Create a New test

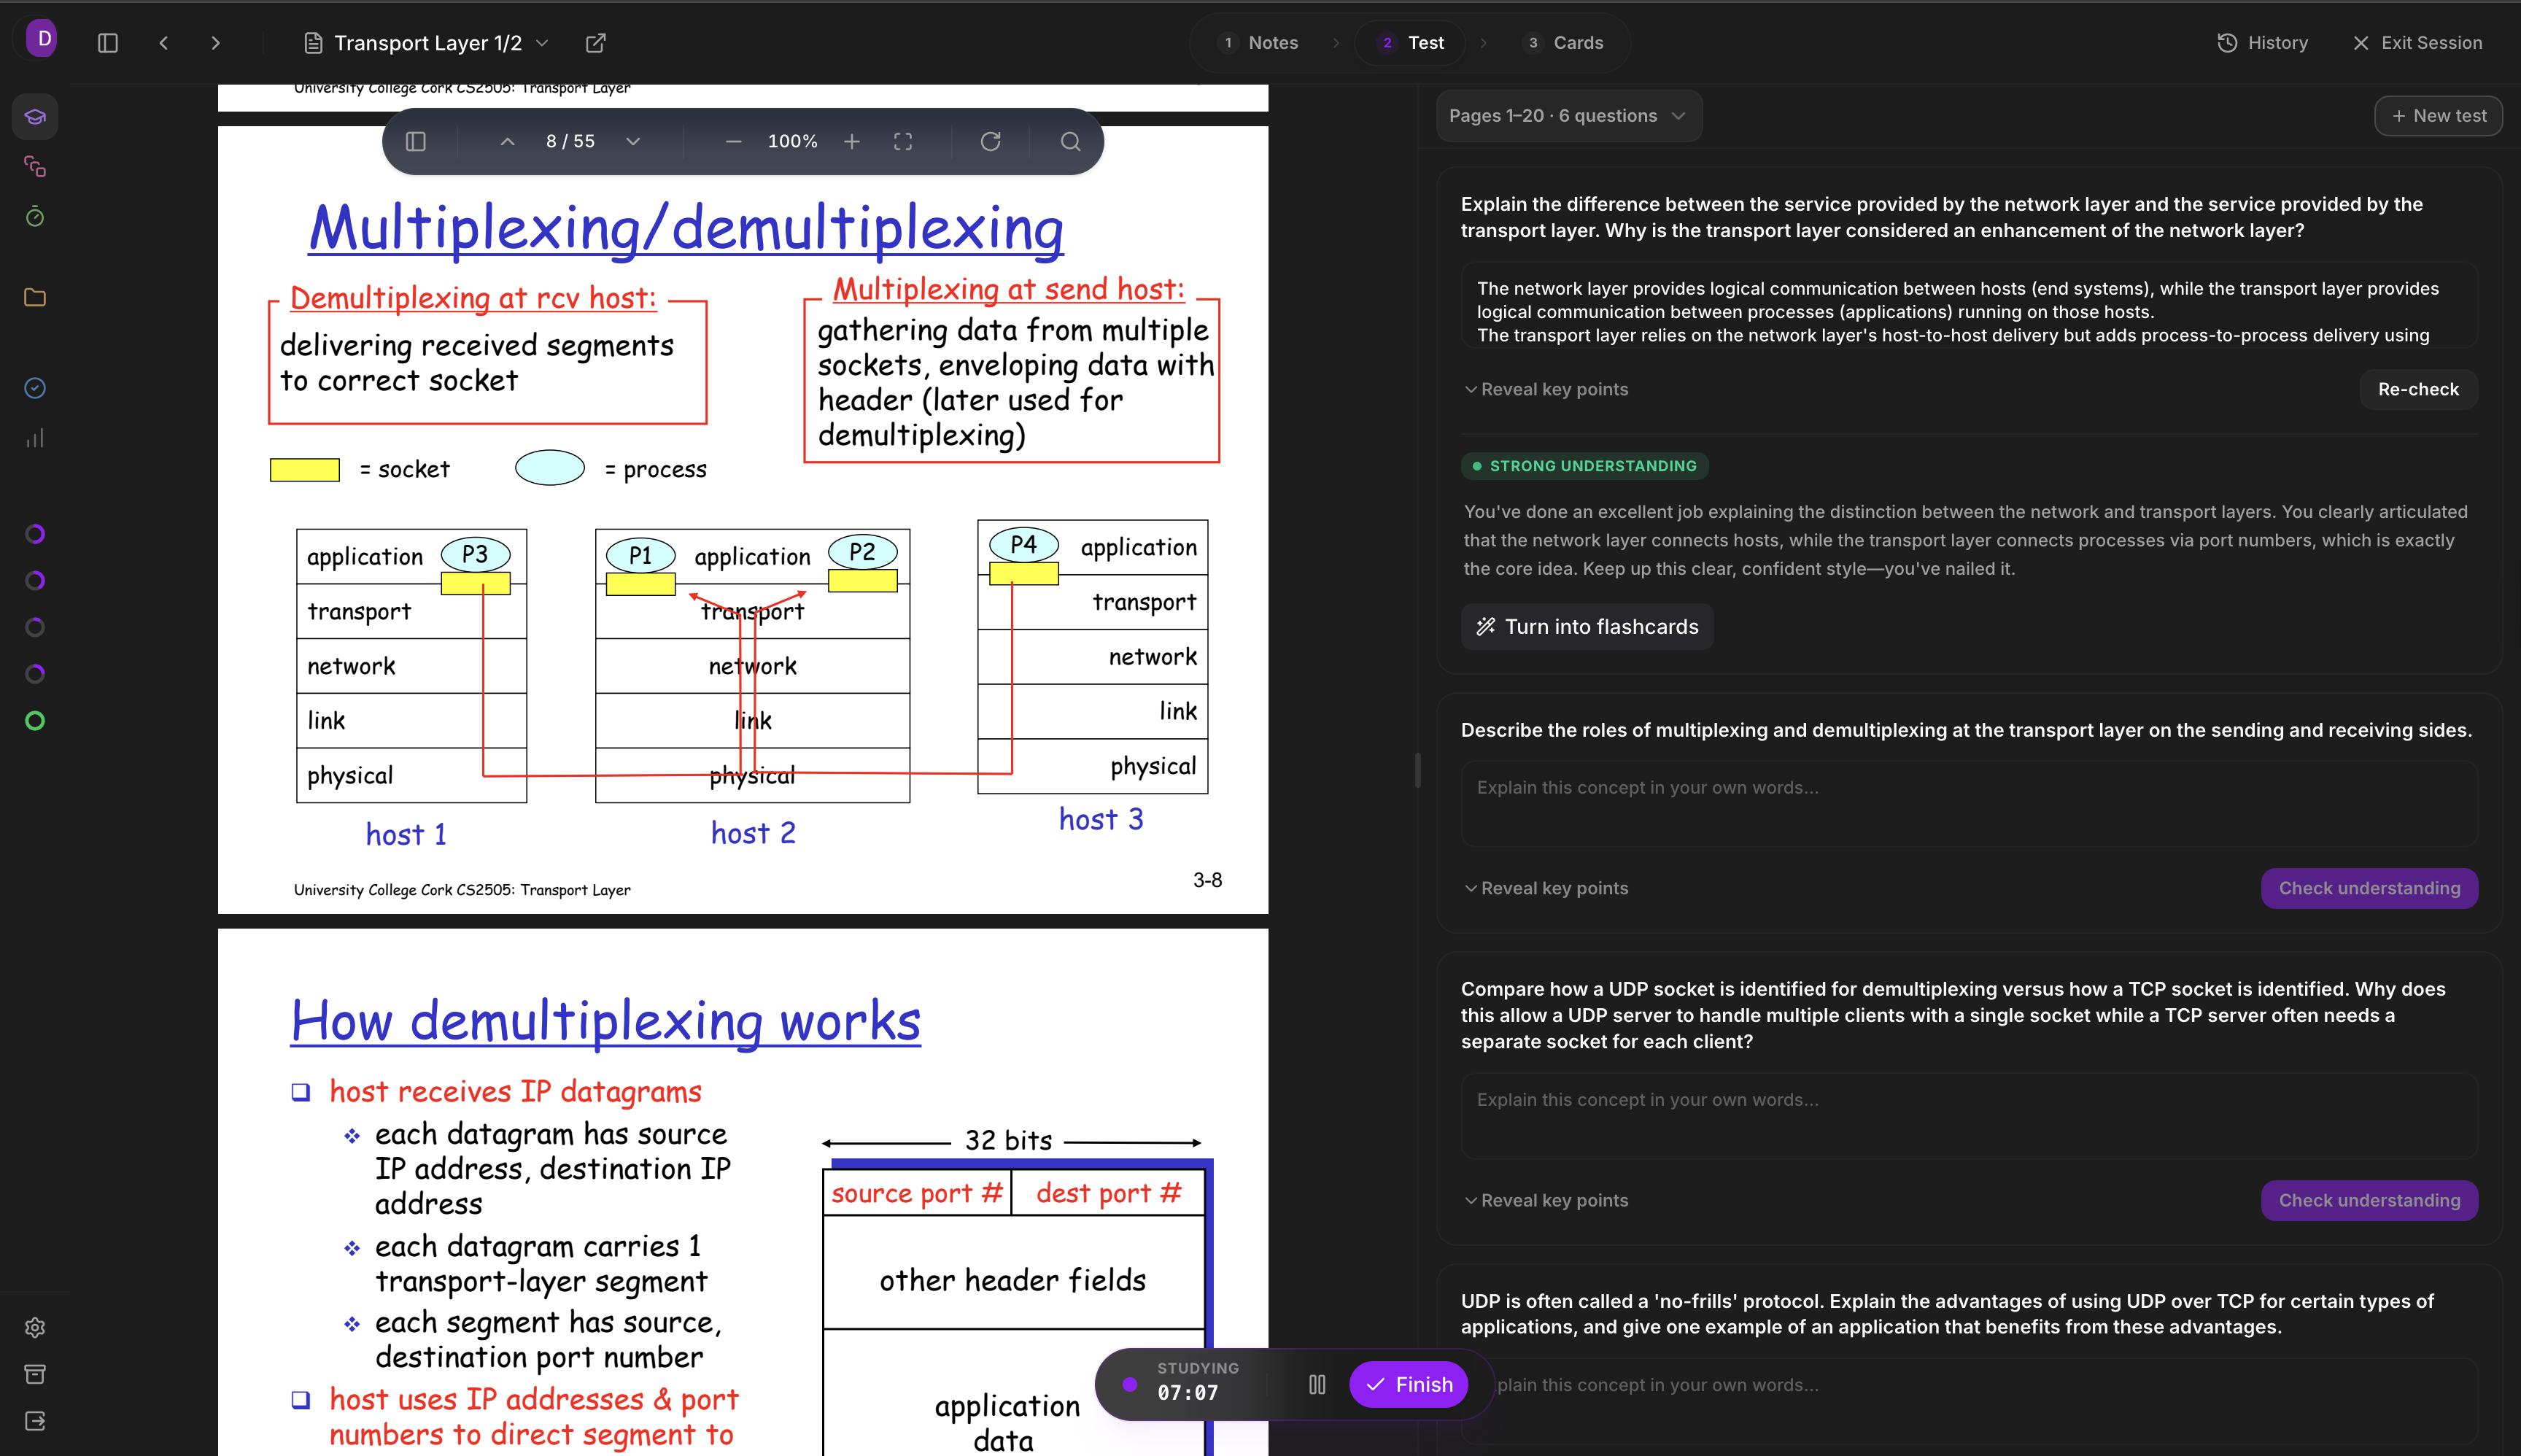[2438, 116]
